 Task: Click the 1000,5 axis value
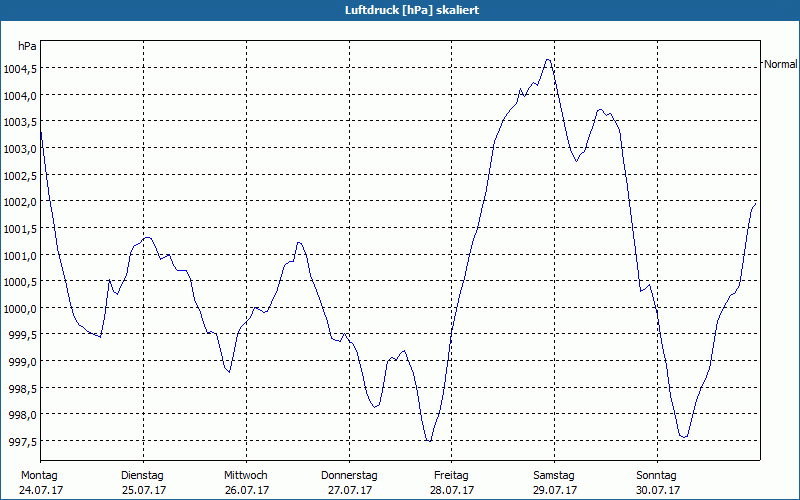click(20, 282)
